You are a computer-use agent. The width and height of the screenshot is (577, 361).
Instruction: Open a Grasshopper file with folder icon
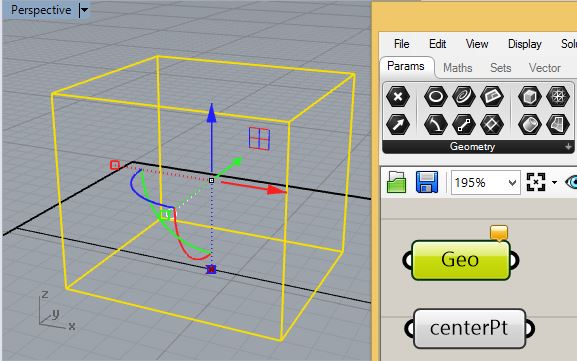(396, 182)
